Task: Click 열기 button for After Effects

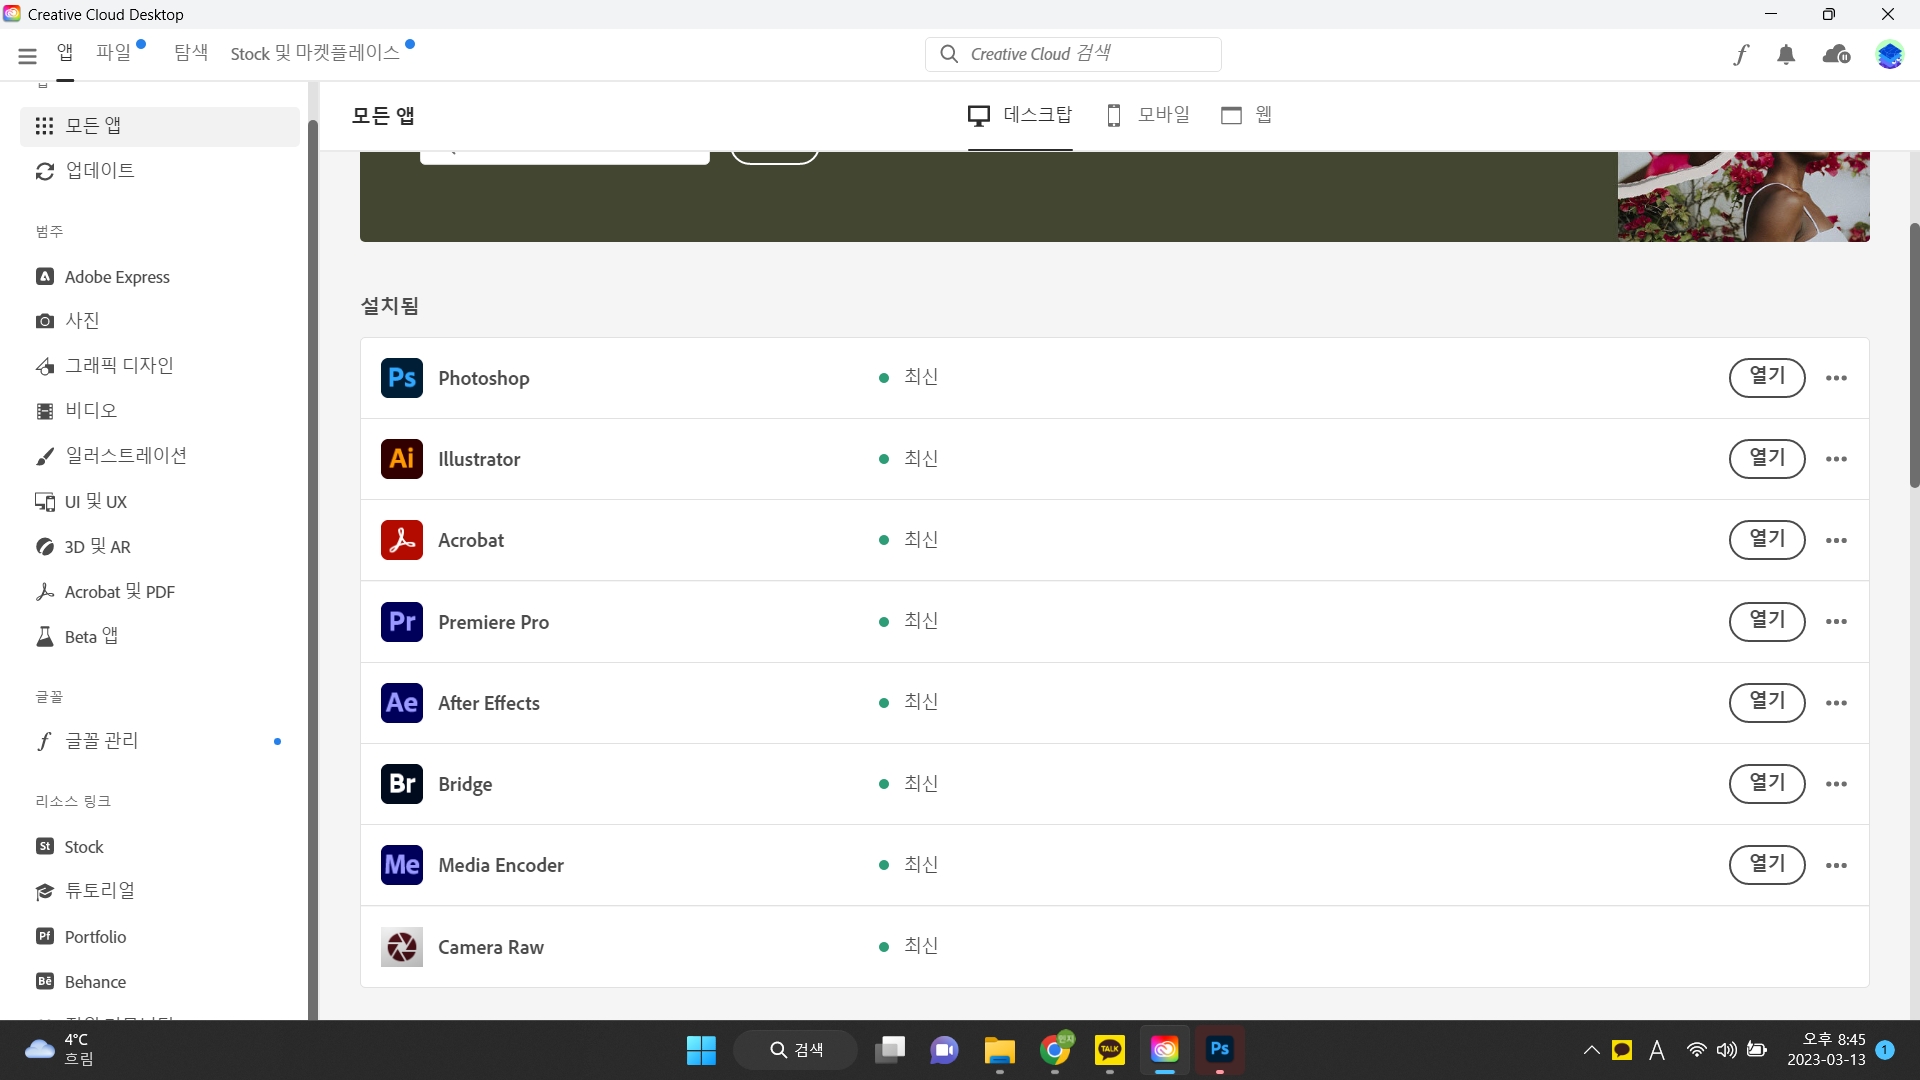Action: tap(1767, 702)
